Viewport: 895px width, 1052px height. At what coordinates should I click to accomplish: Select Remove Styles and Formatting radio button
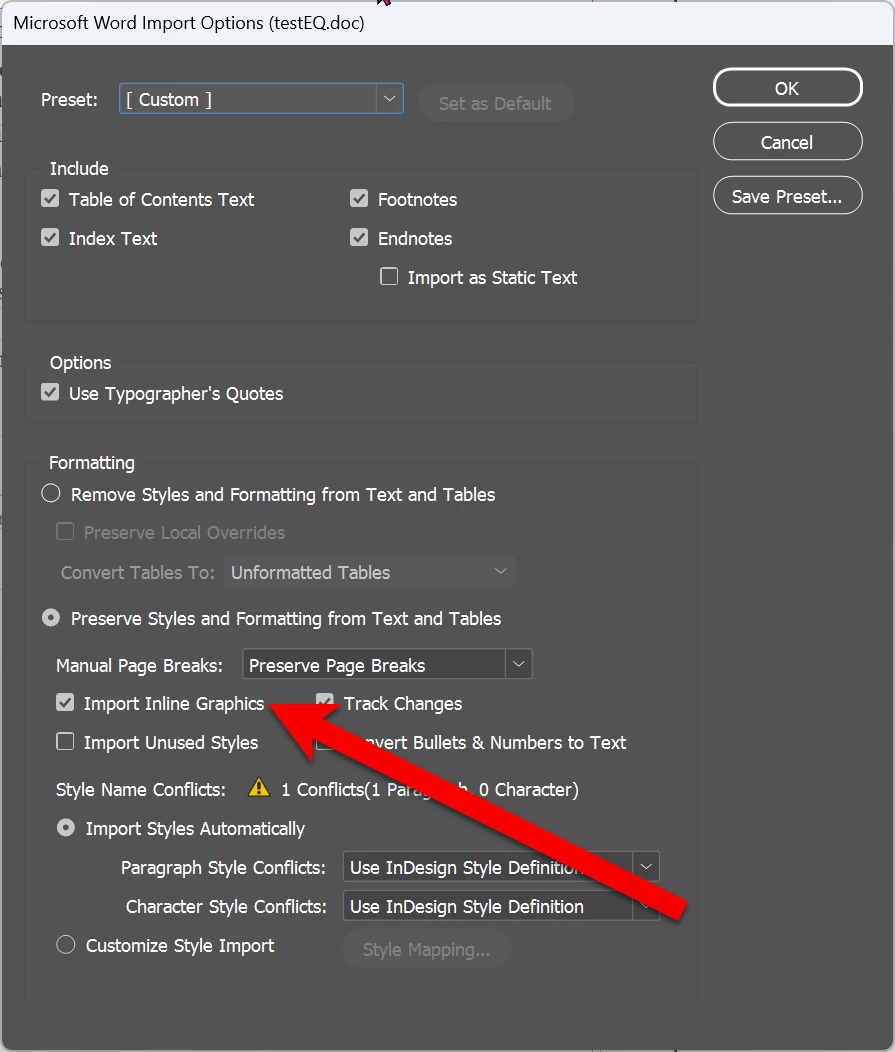pos(51,494)
